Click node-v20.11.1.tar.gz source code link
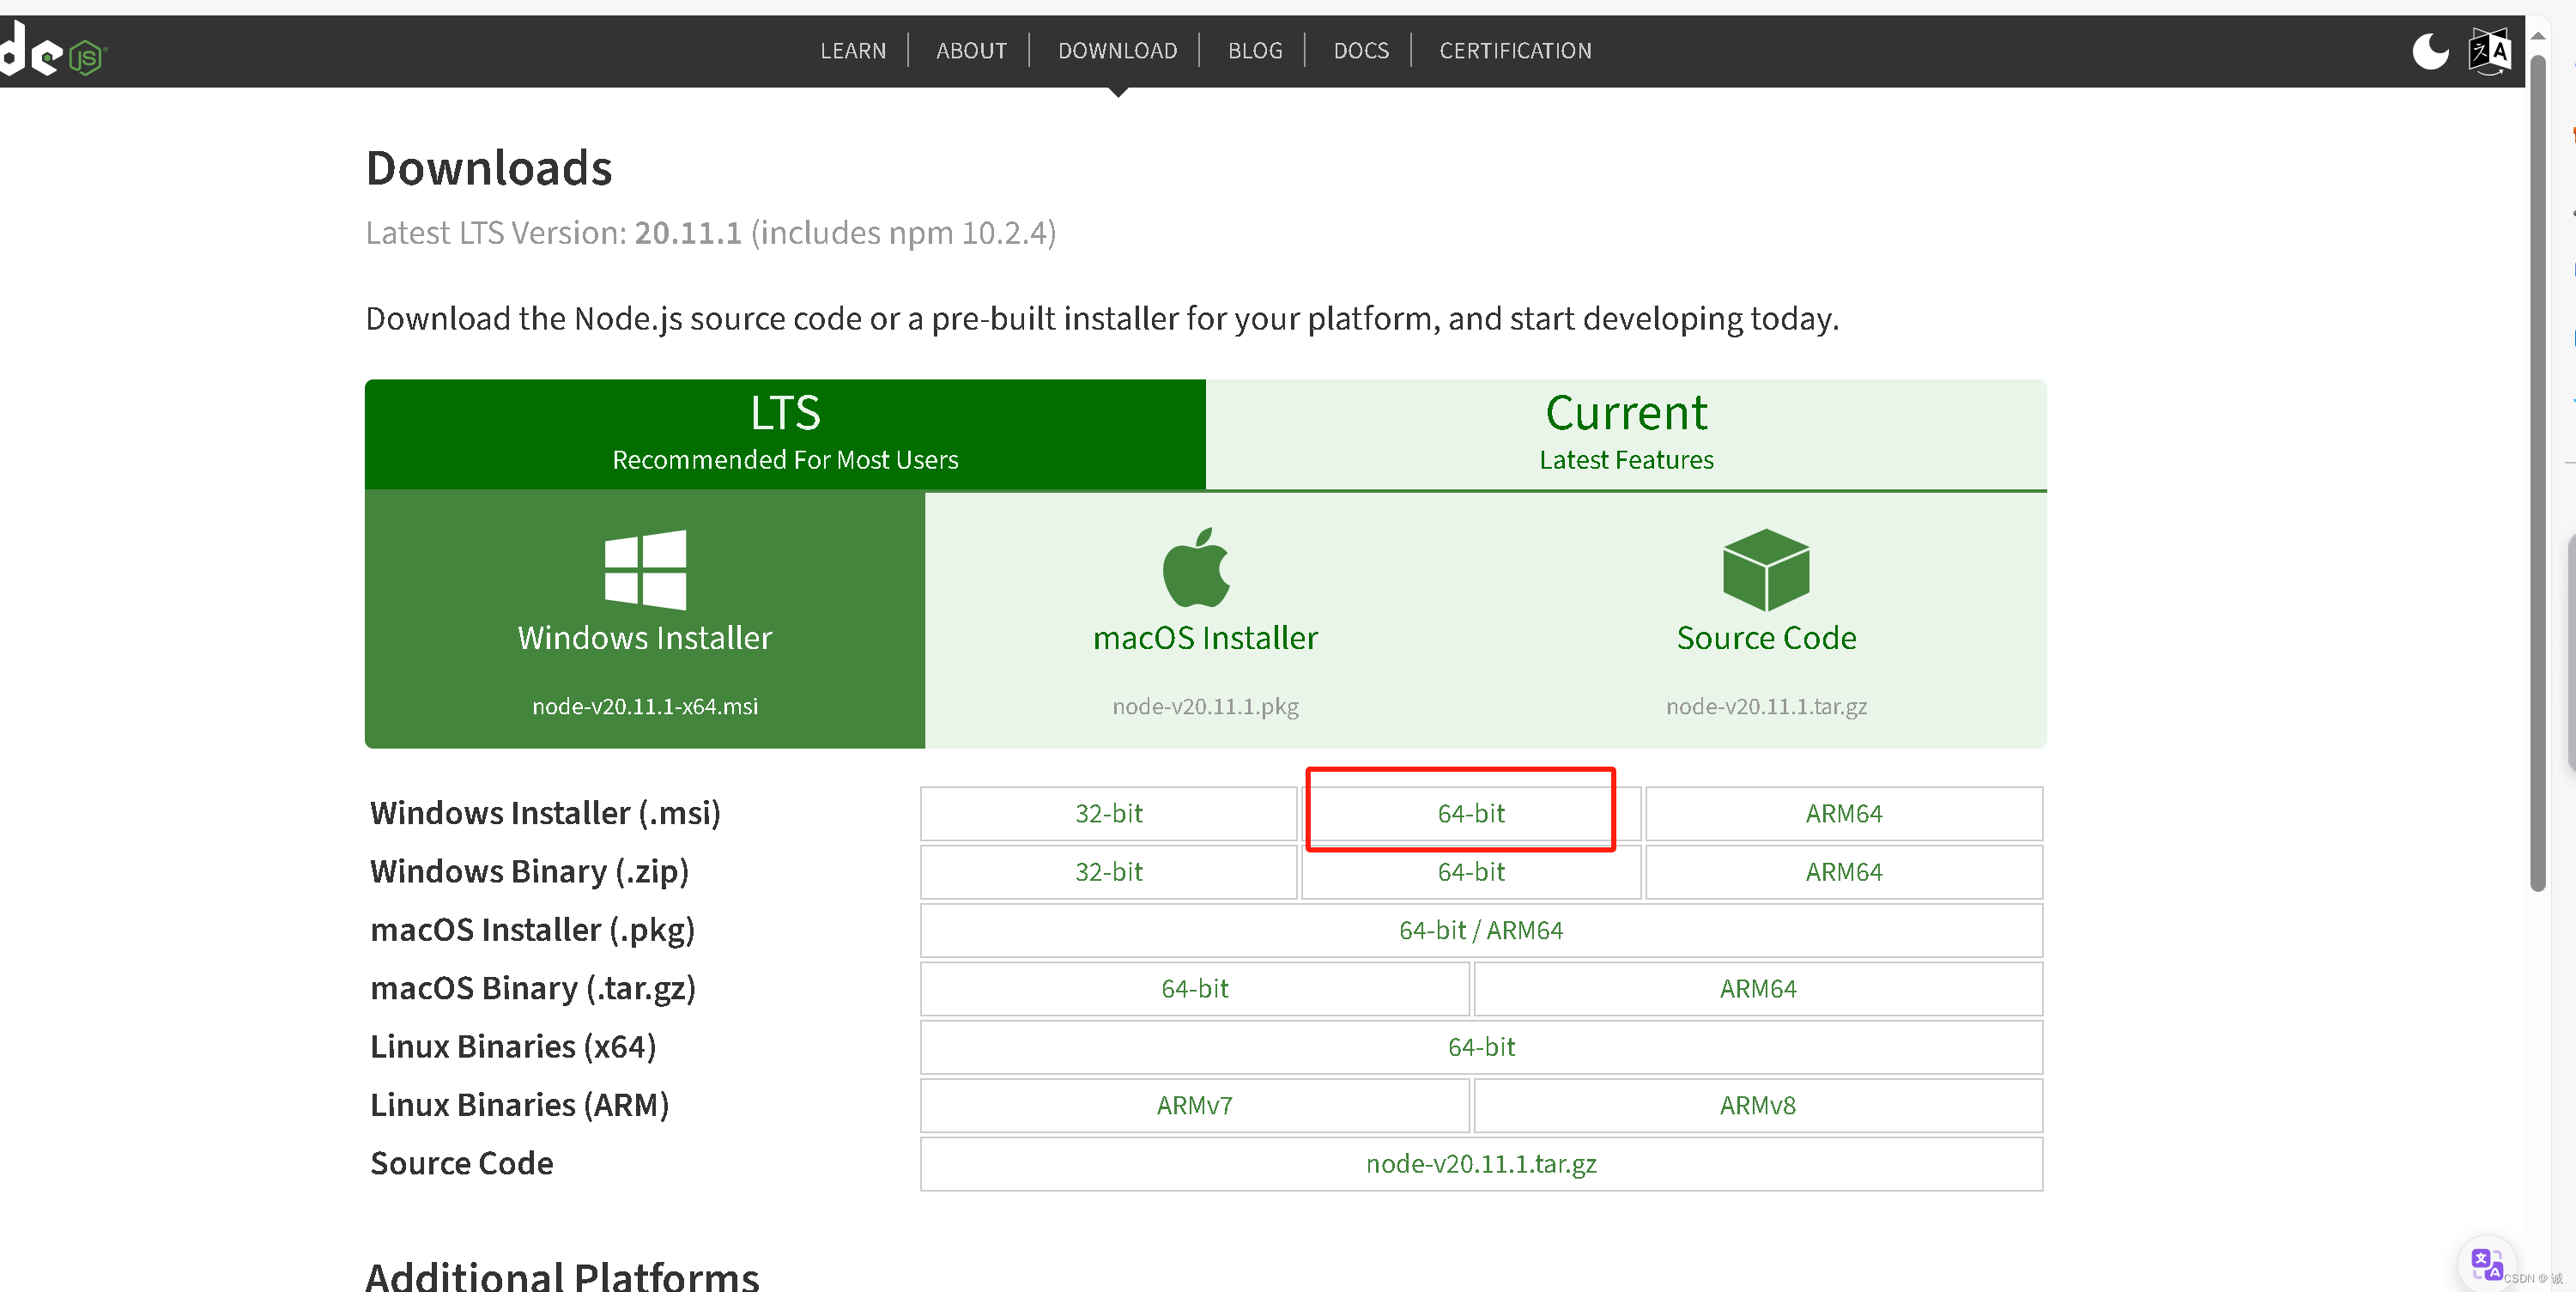 pos(1480,1164)
